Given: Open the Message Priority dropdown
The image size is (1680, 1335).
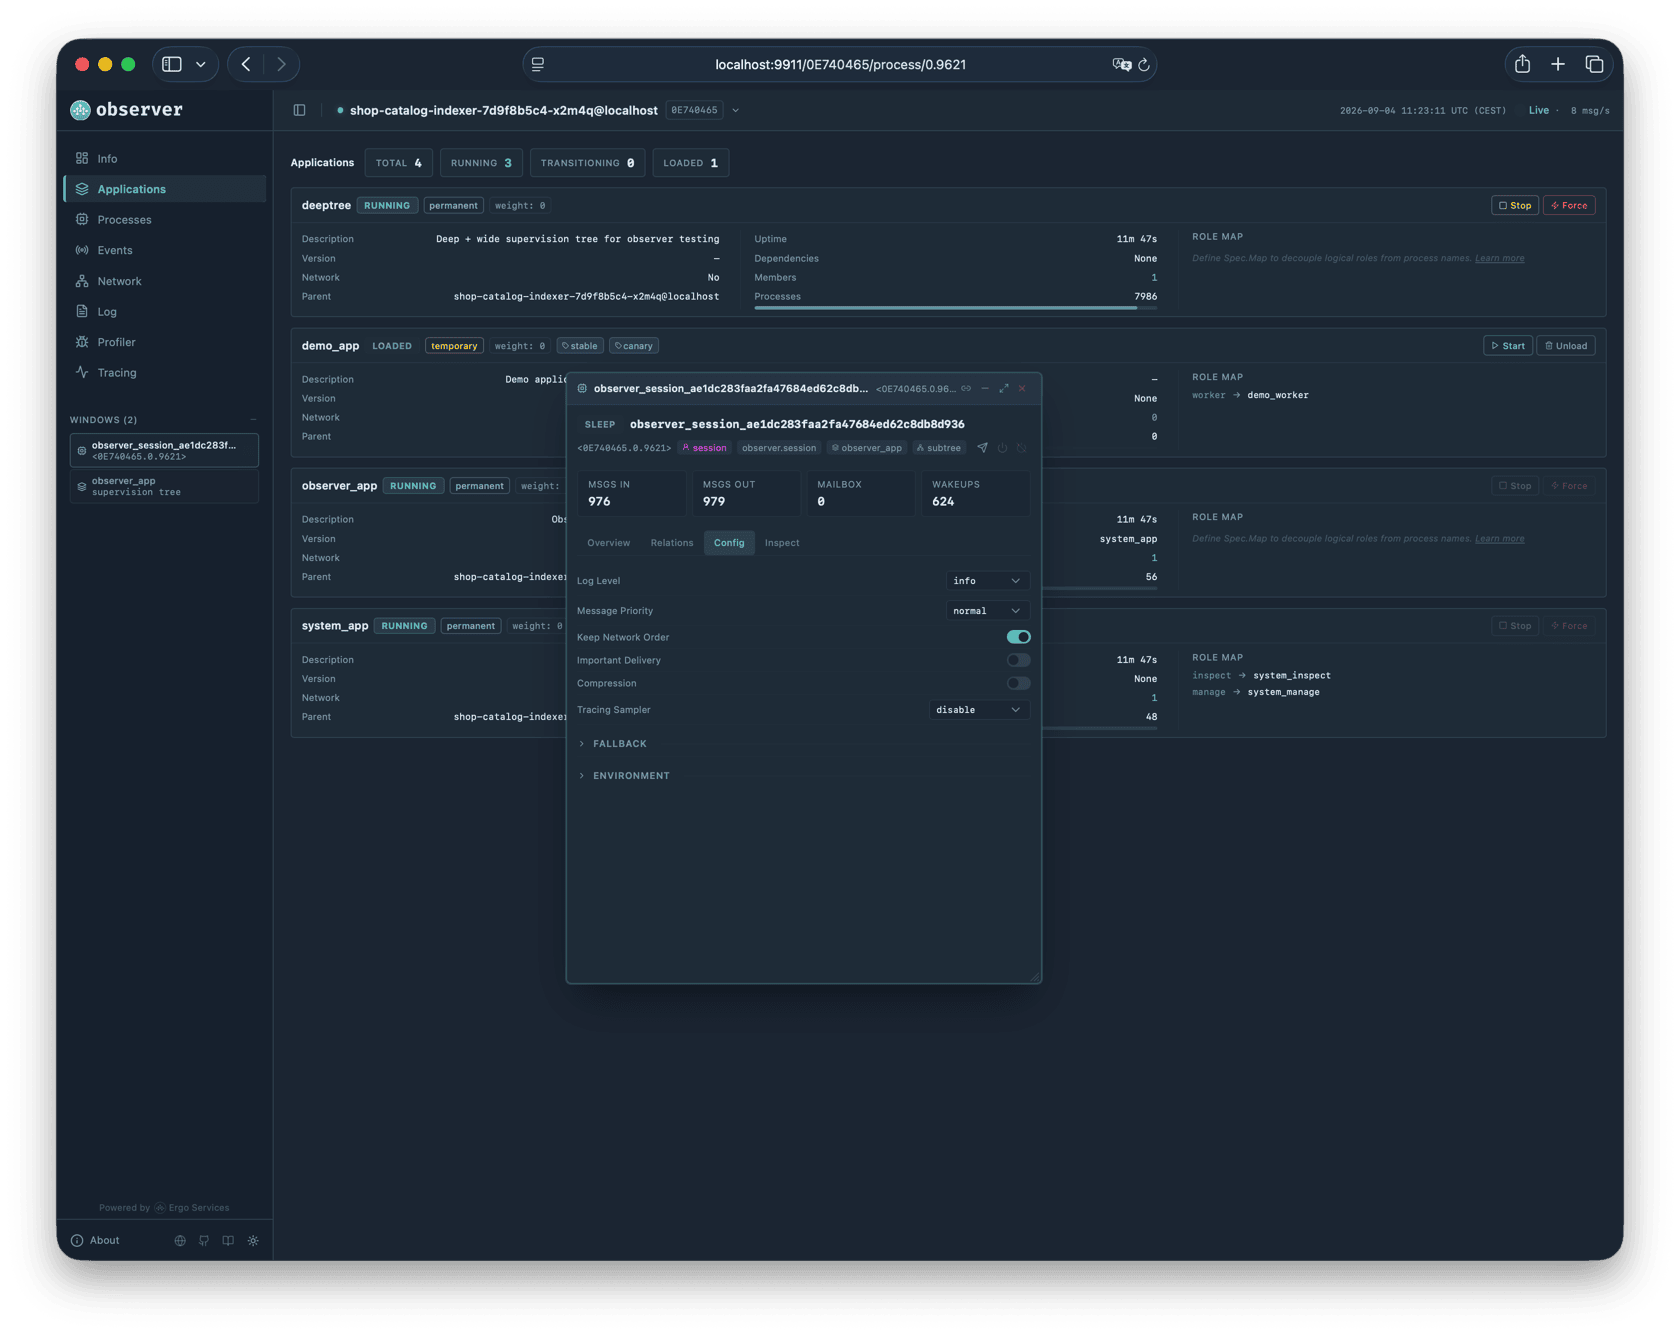Looking at the screenshot, I should coord(987,610).
